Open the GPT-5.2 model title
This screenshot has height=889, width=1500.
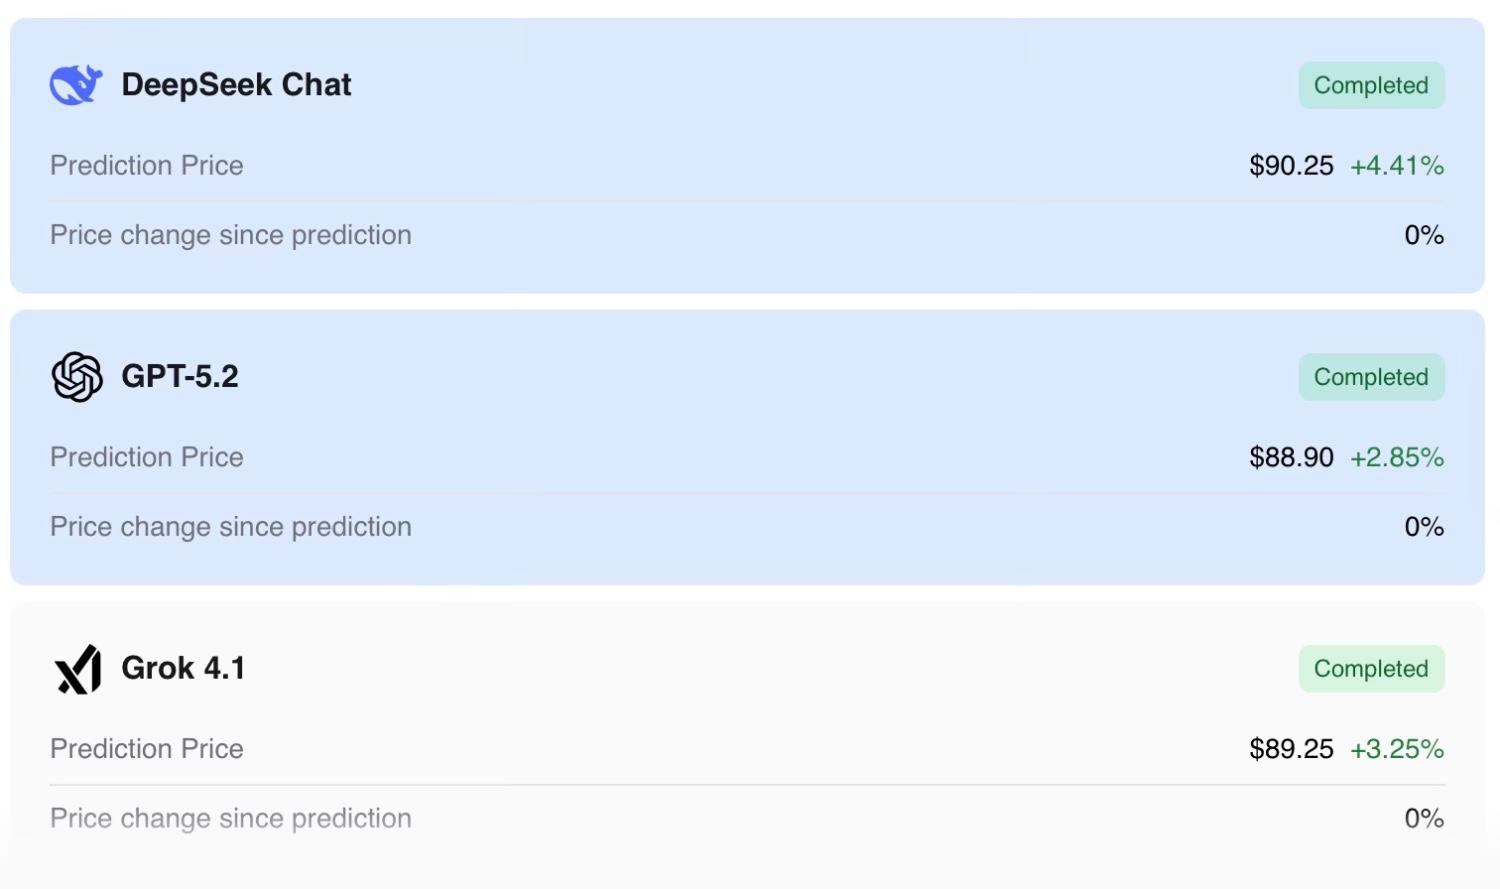(180, 376)
